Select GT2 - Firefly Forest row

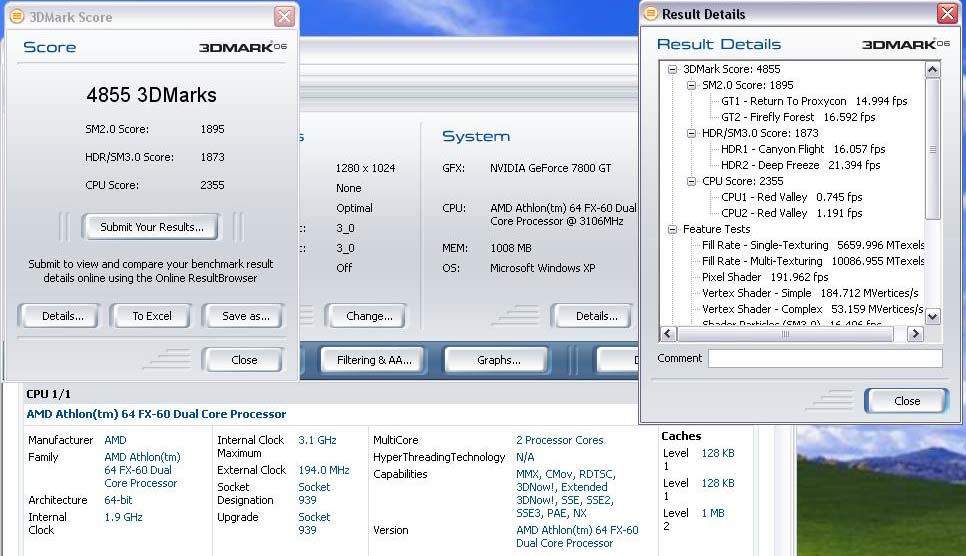pyautogui.click(x=798, y=117)
